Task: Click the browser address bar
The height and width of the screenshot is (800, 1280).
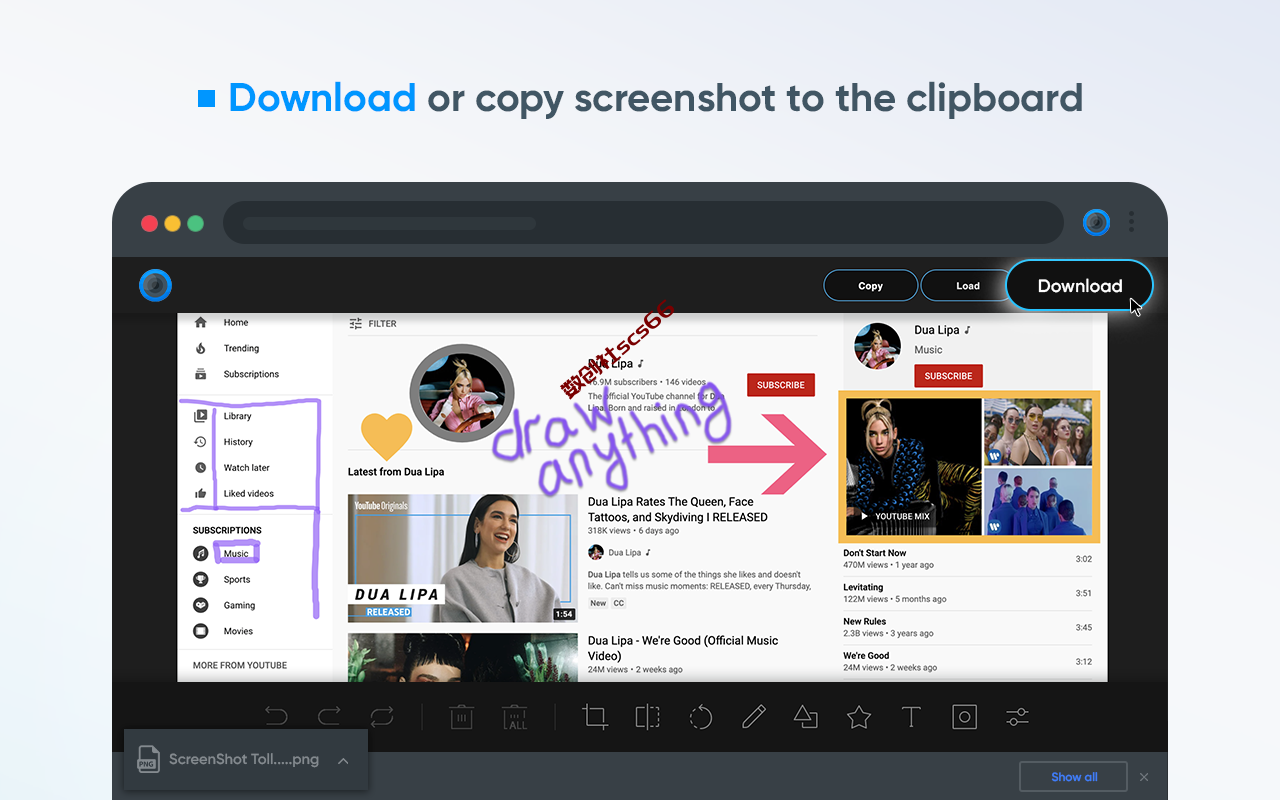Action: (643, 222)
